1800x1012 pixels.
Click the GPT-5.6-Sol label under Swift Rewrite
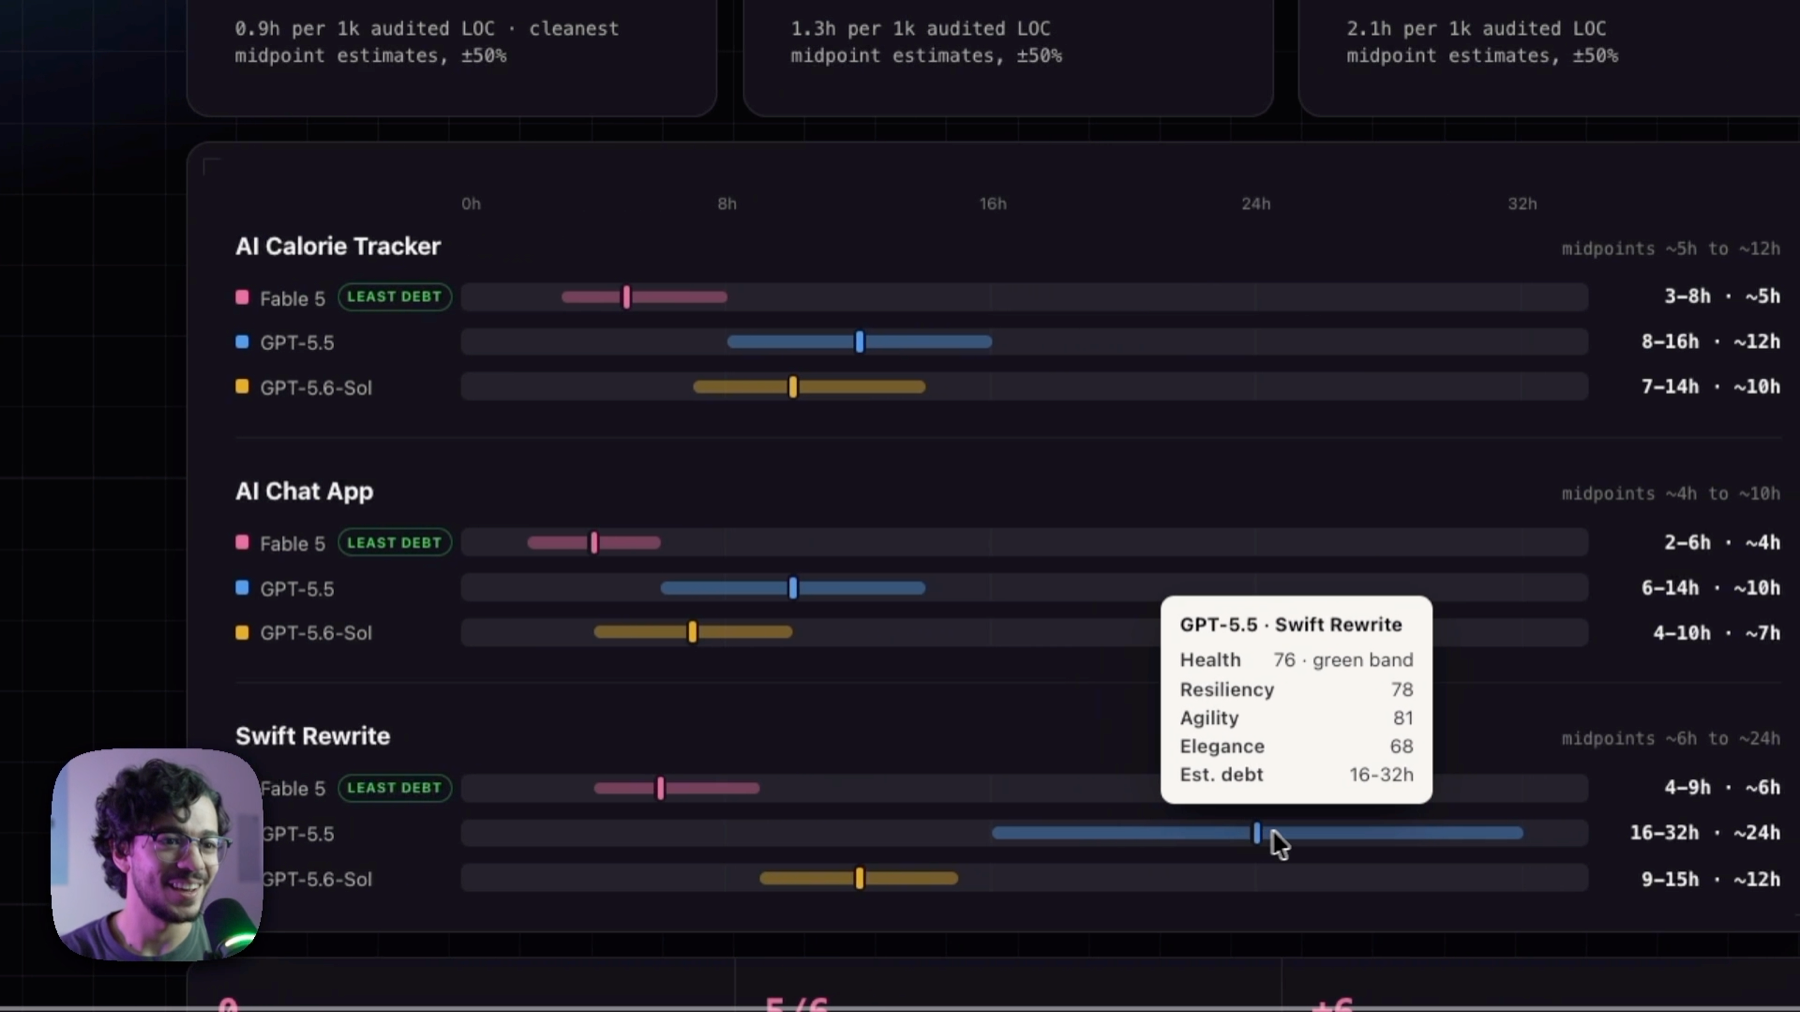(x=317, y=880)
